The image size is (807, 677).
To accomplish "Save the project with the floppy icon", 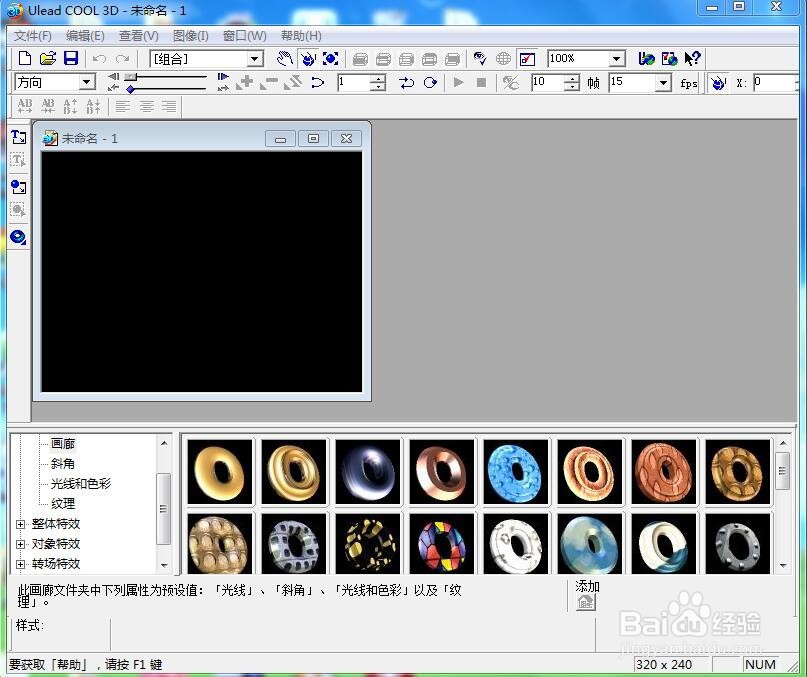I will [71, 58].
